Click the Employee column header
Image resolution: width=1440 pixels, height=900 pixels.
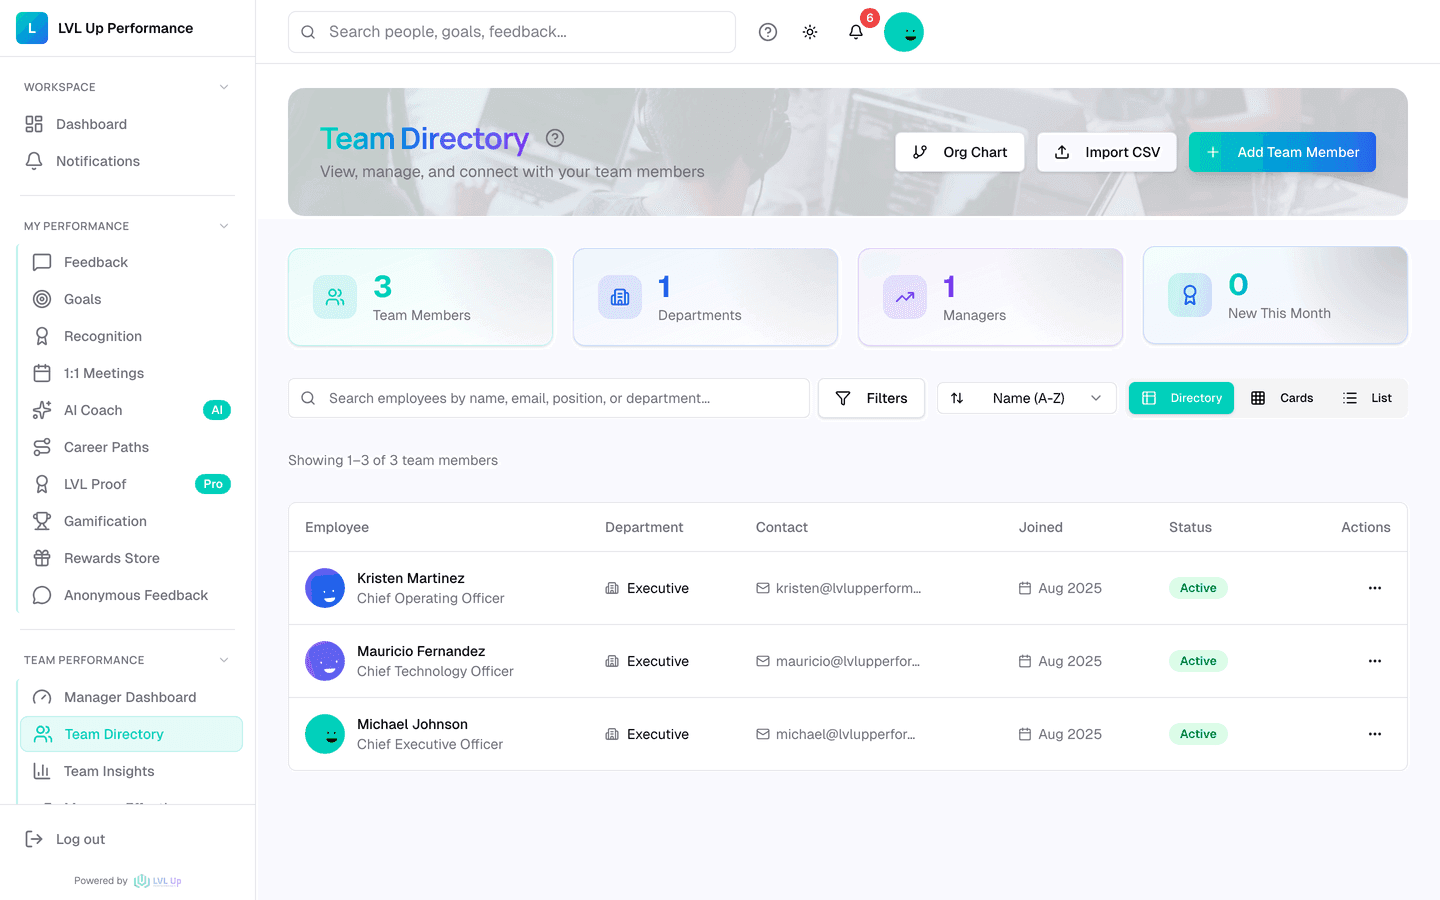pyautogui.click(x=337, y=527)
